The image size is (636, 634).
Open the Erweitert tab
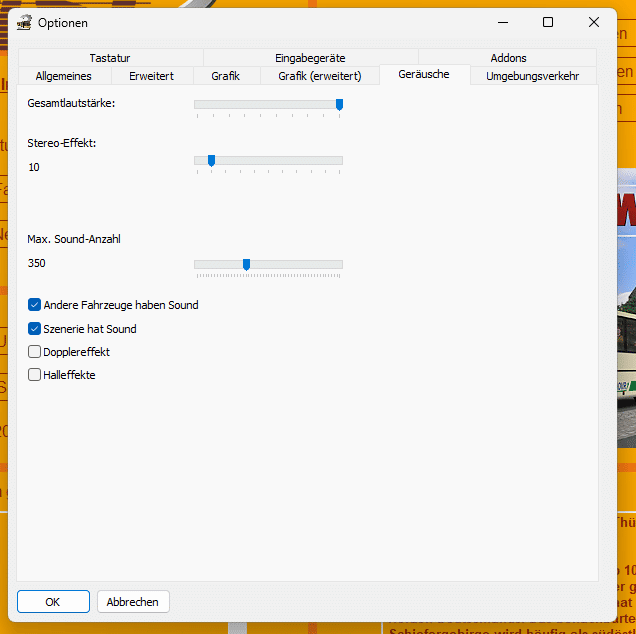pos(151,76)
